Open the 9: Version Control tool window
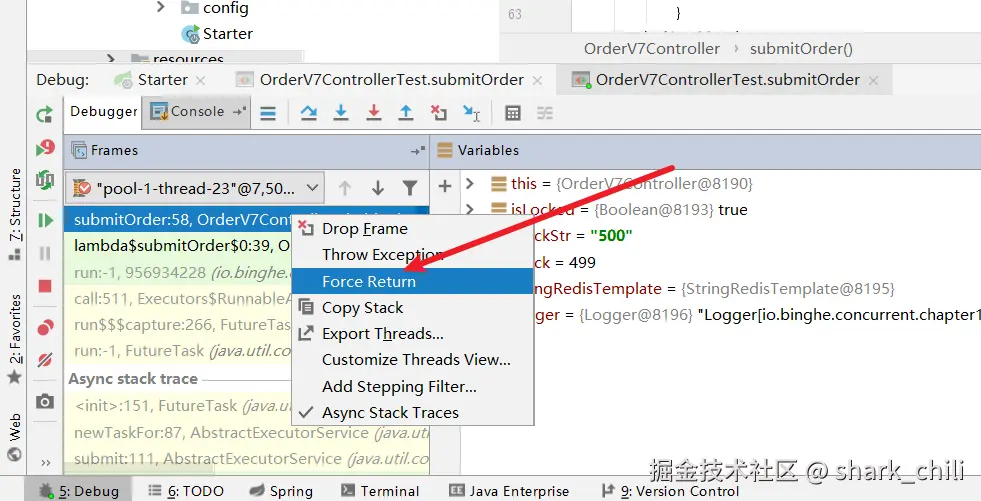 pos(670,491)
